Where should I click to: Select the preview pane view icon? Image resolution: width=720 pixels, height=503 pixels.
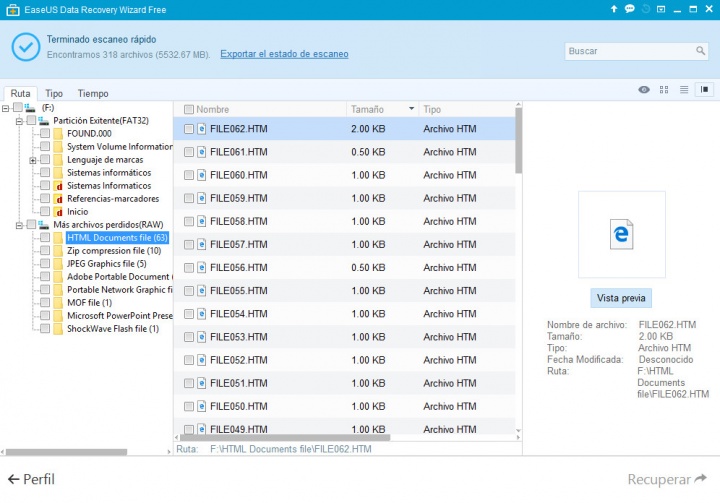click(x=704, y=90)
